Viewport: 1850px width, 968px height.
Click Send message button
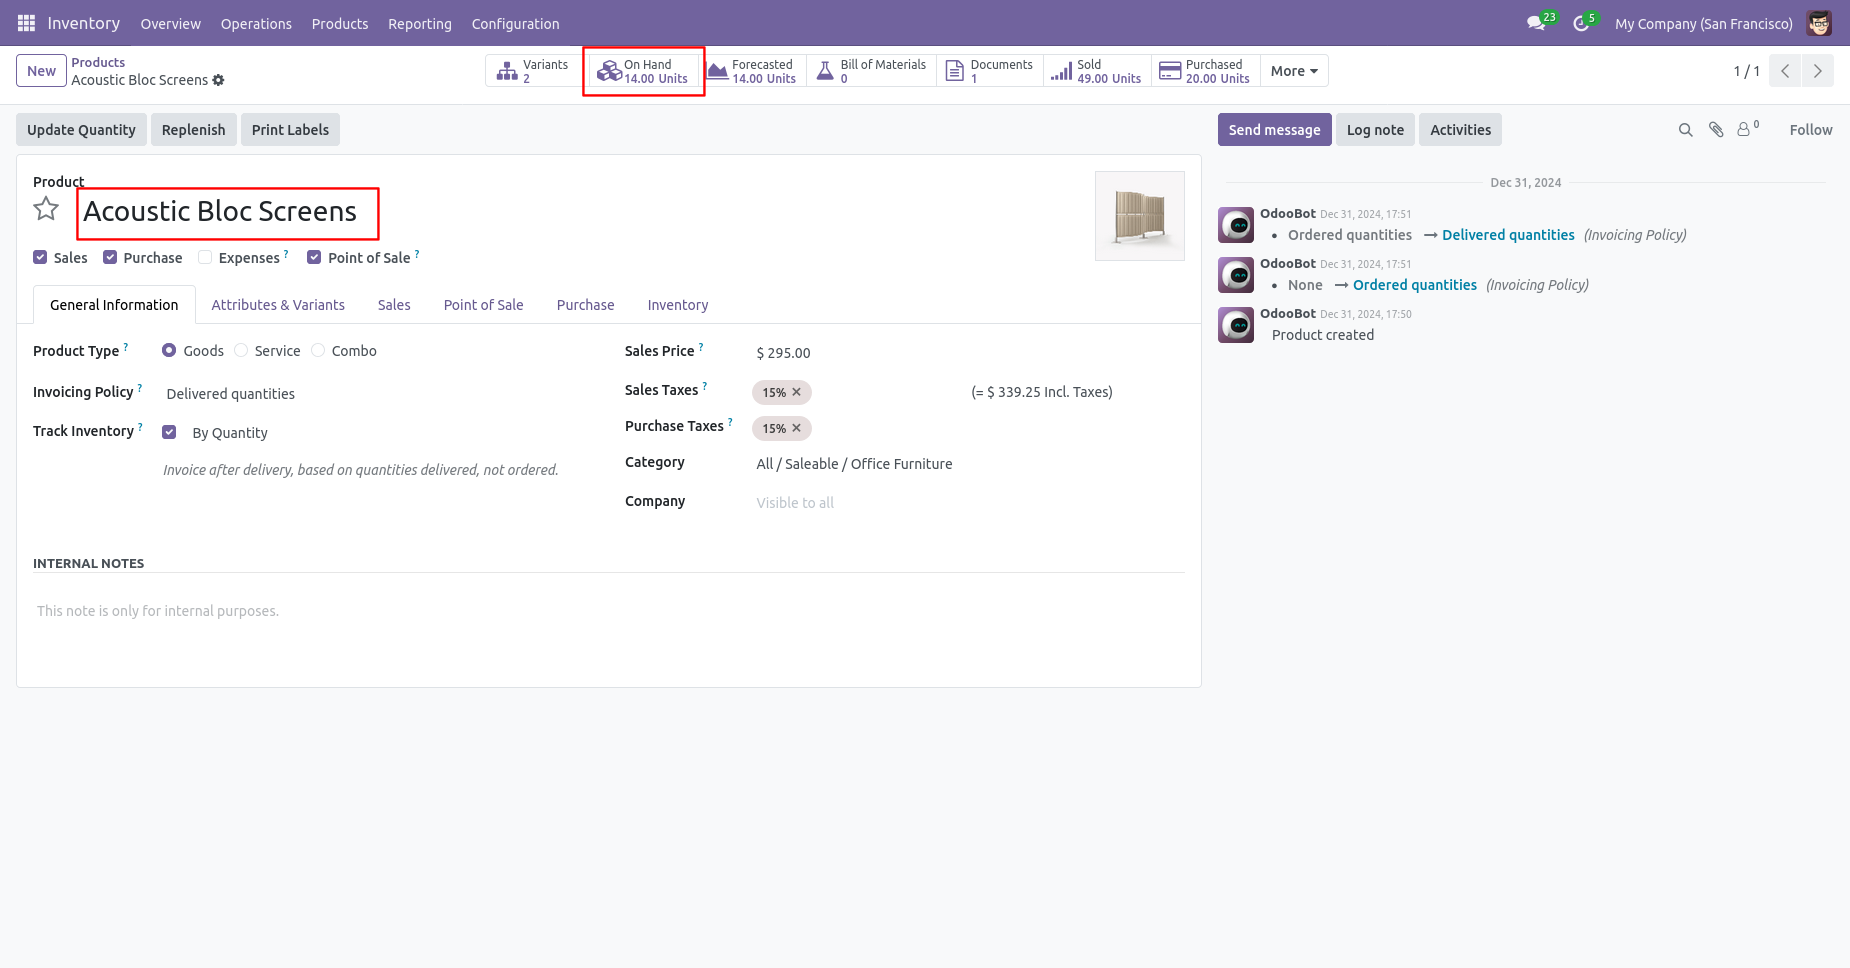click(1274, 130)
